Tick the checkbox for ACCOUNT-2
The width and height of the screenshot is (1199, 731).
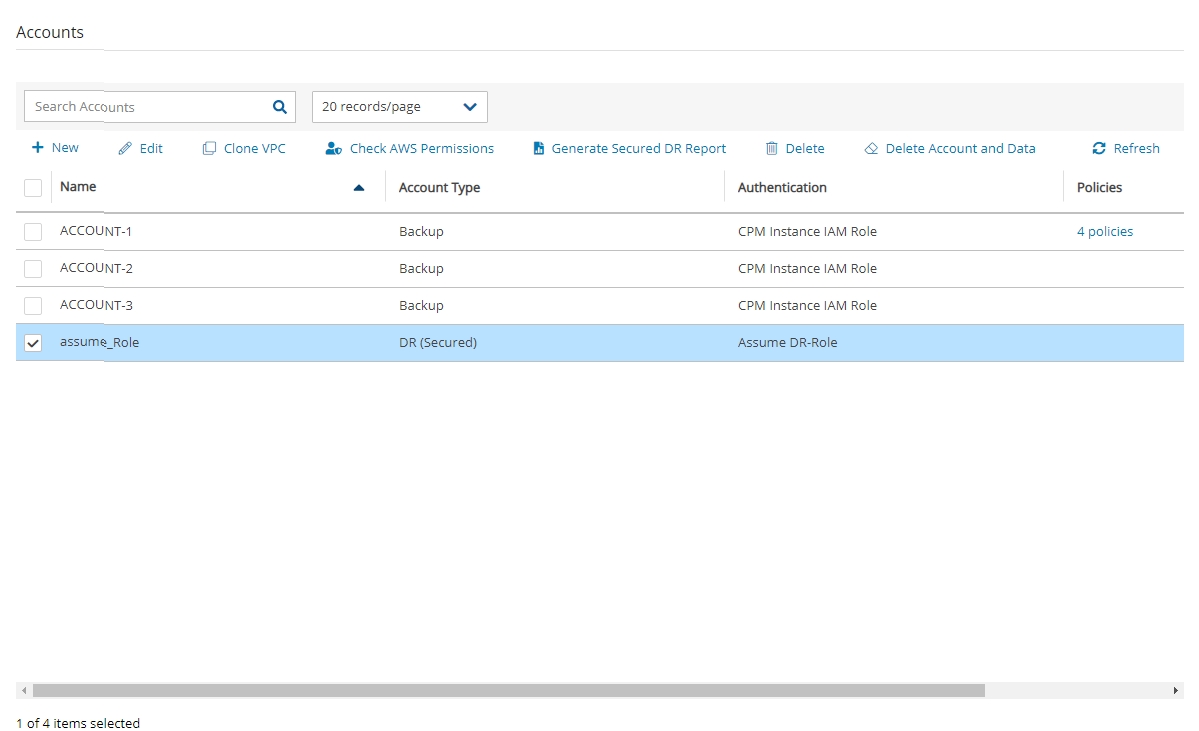[x=33, y=269]
